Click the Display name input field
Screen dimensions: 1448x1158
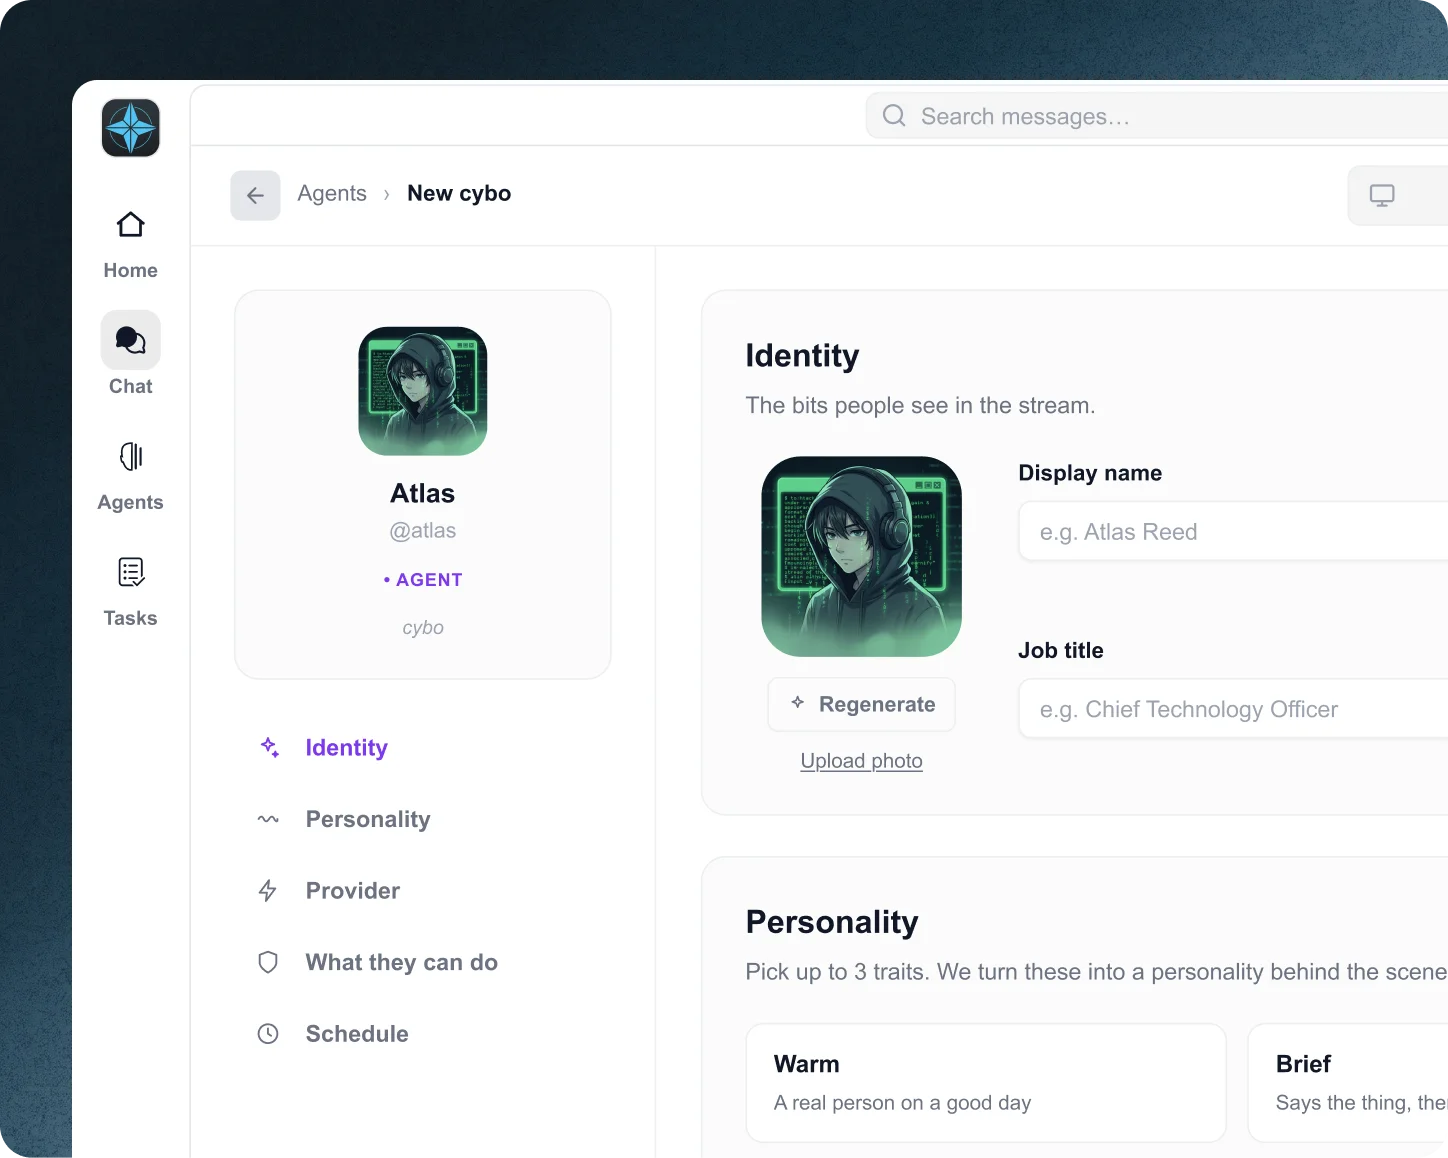[1233, 531]
